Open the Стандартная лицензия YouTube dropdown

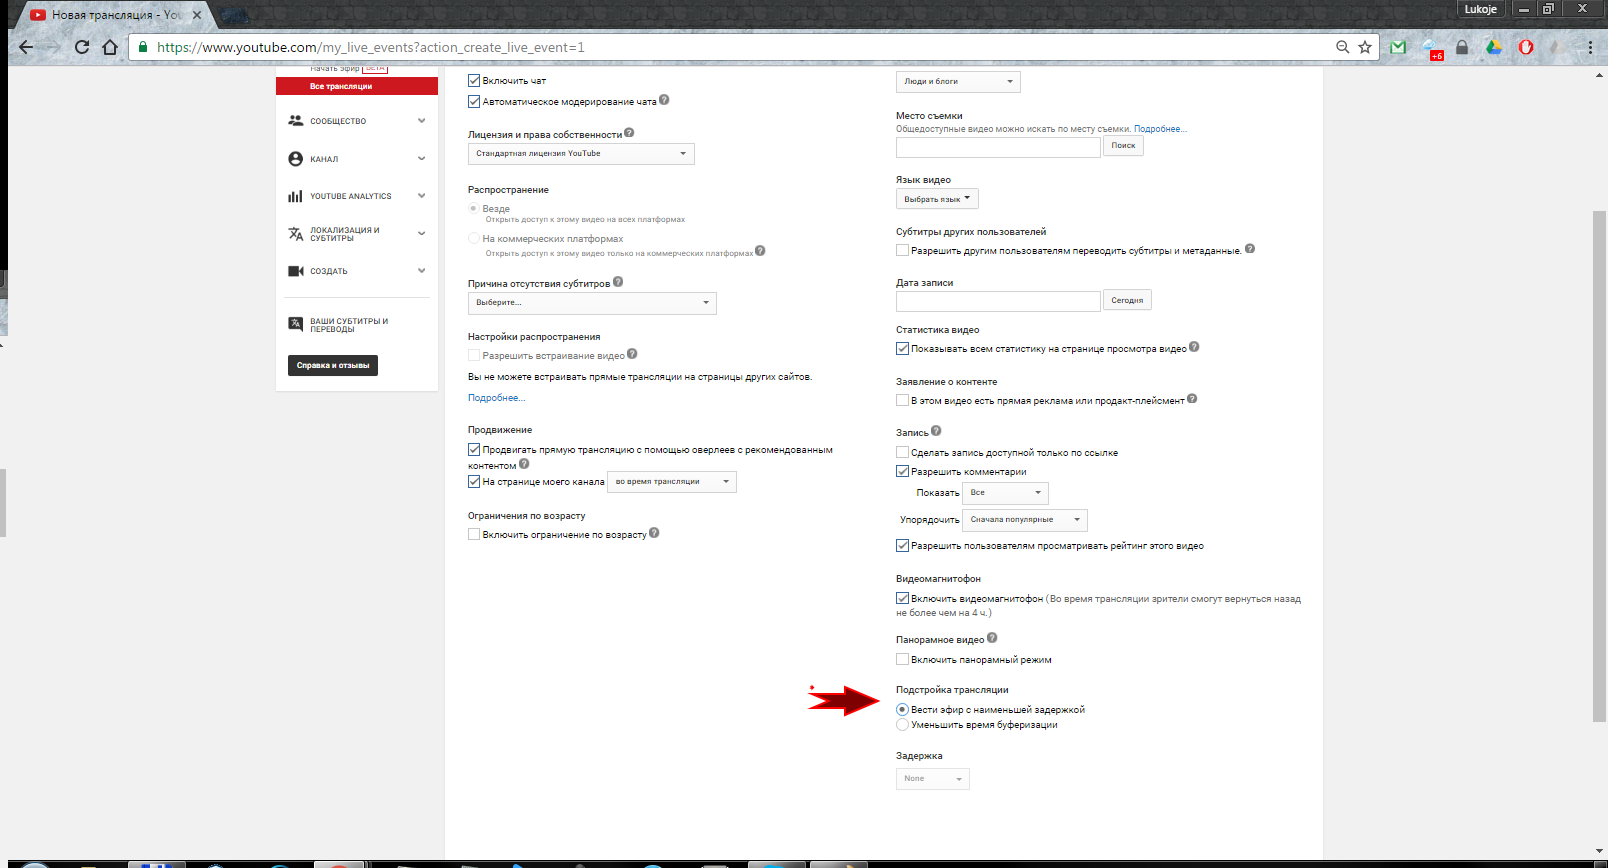tap(581, 154)
